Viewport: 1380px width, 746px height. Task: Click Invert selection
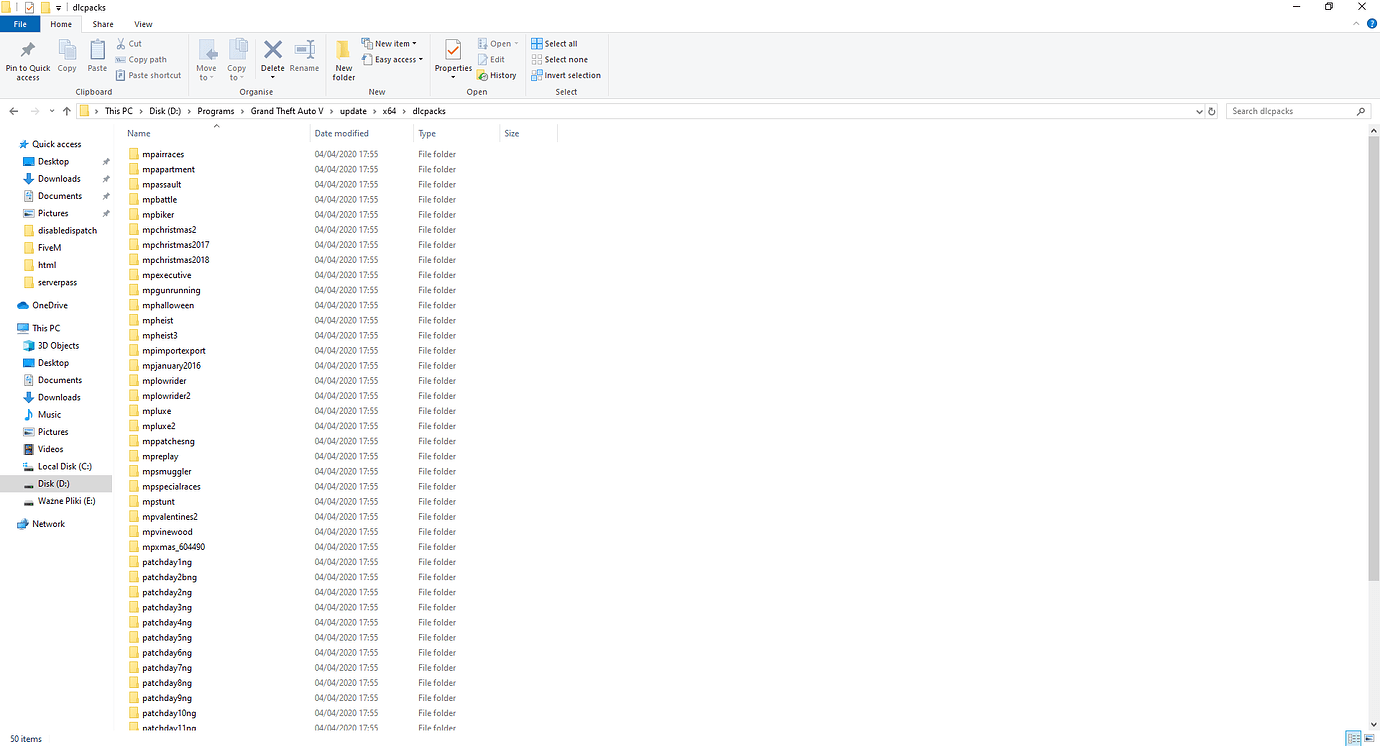tap(566, 75)
